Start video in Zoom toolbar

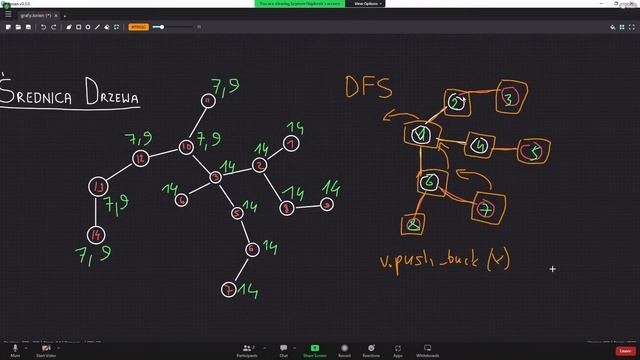46,351
